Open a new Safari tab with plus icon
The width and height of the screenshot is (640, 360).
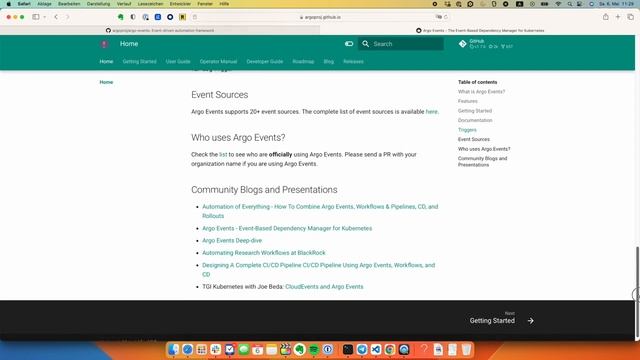tap(618, 17)
